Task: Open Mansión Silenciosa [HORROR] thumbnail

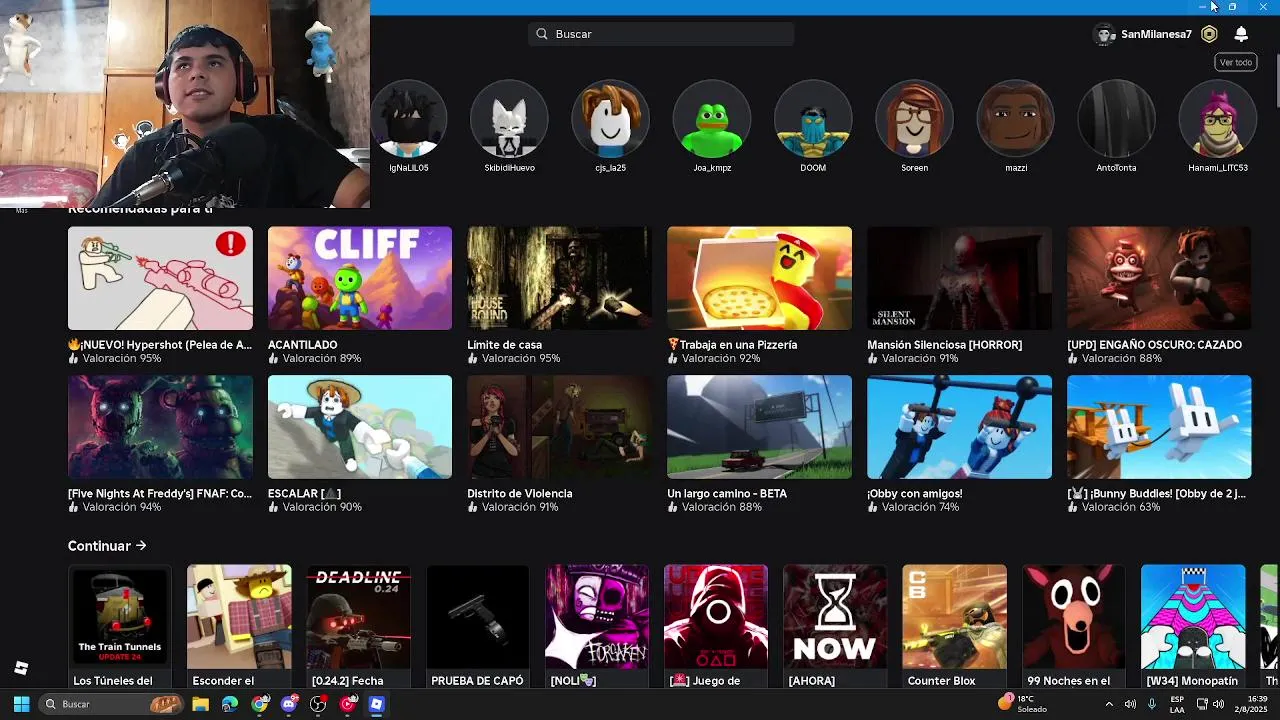Action: [x=959, y=278]
